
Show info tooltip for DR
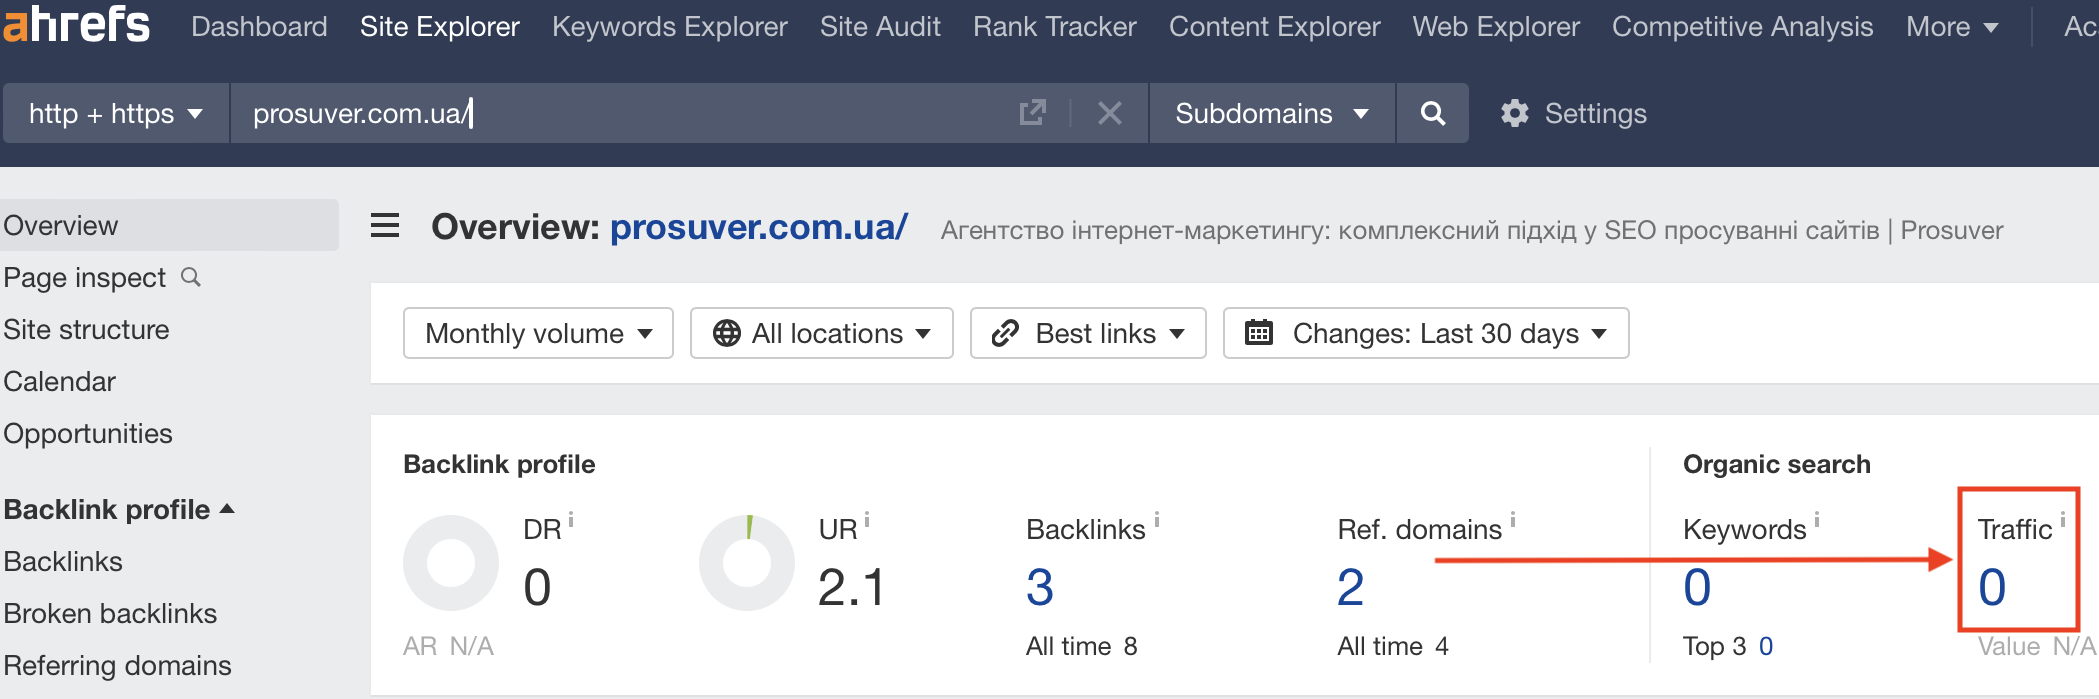point(571,519)
